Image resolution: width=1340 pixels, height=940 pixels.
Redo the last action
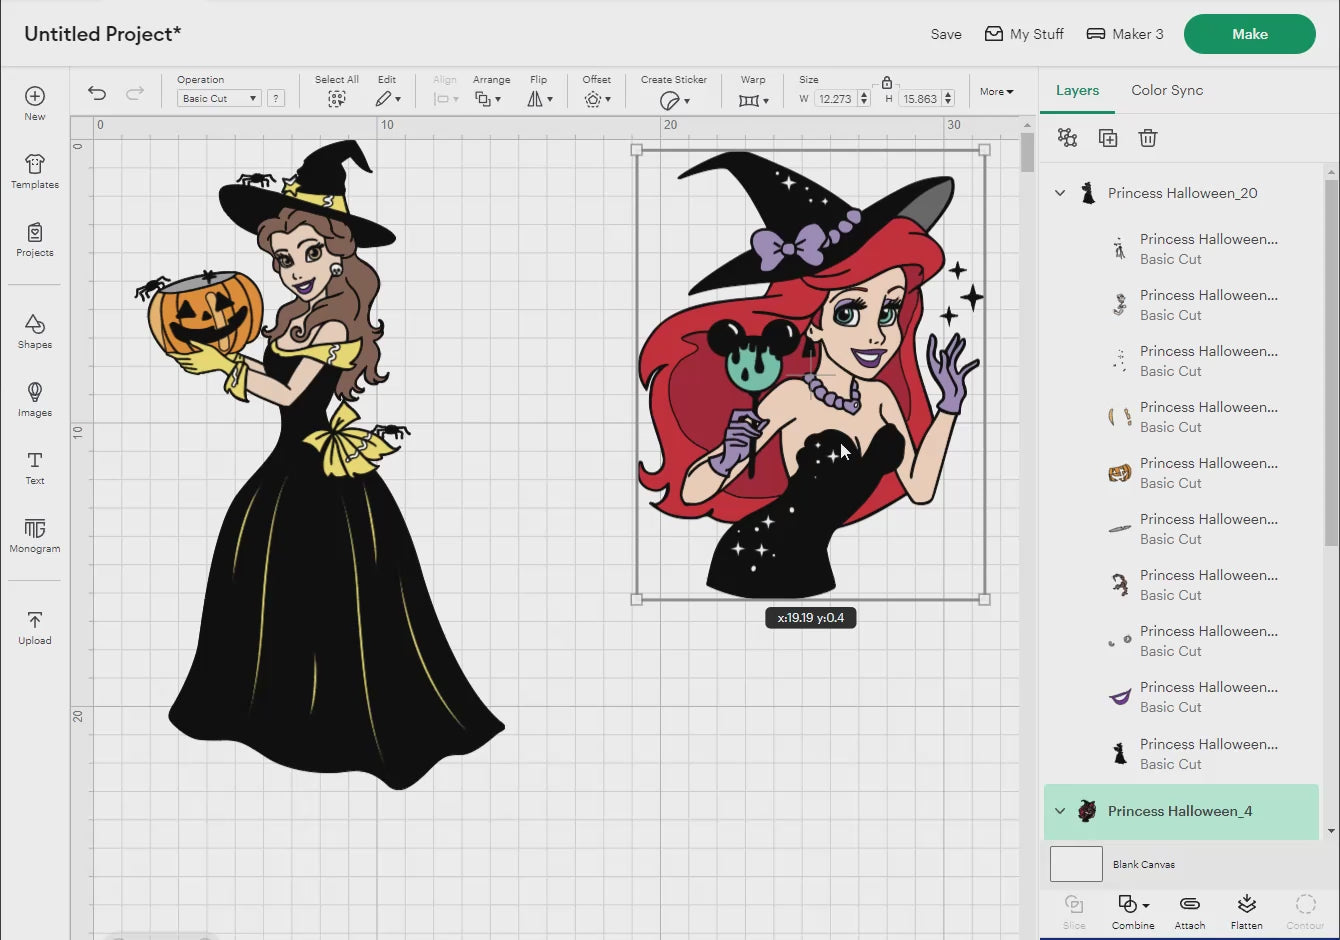(x=135, y=93)
